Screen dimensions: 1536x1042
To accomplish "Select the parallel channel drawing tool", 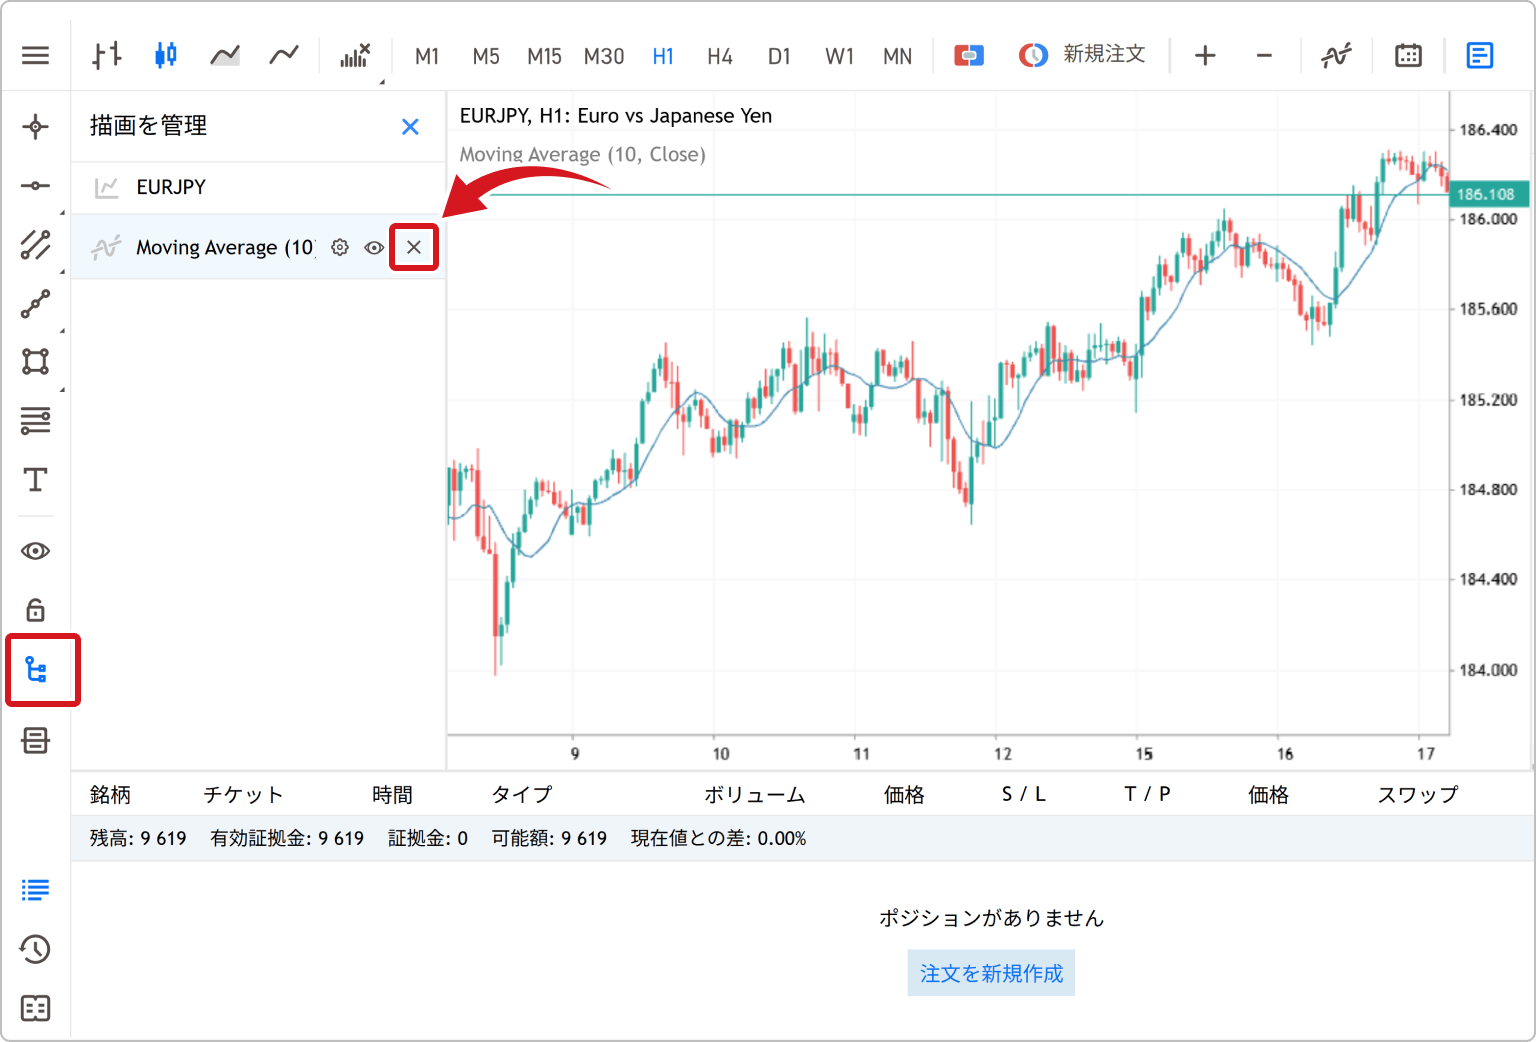I will click(x=35, y=244).
